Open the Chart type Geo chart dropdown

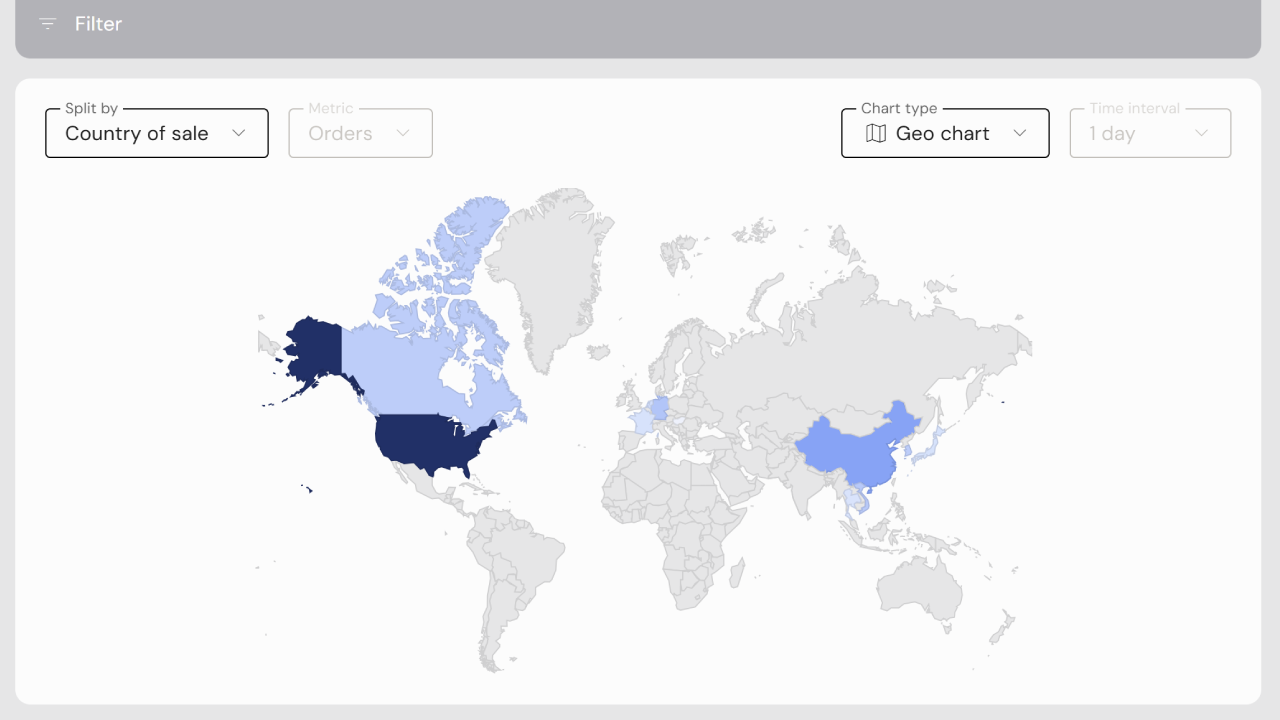pyautogui.click(x=945, y=133)
